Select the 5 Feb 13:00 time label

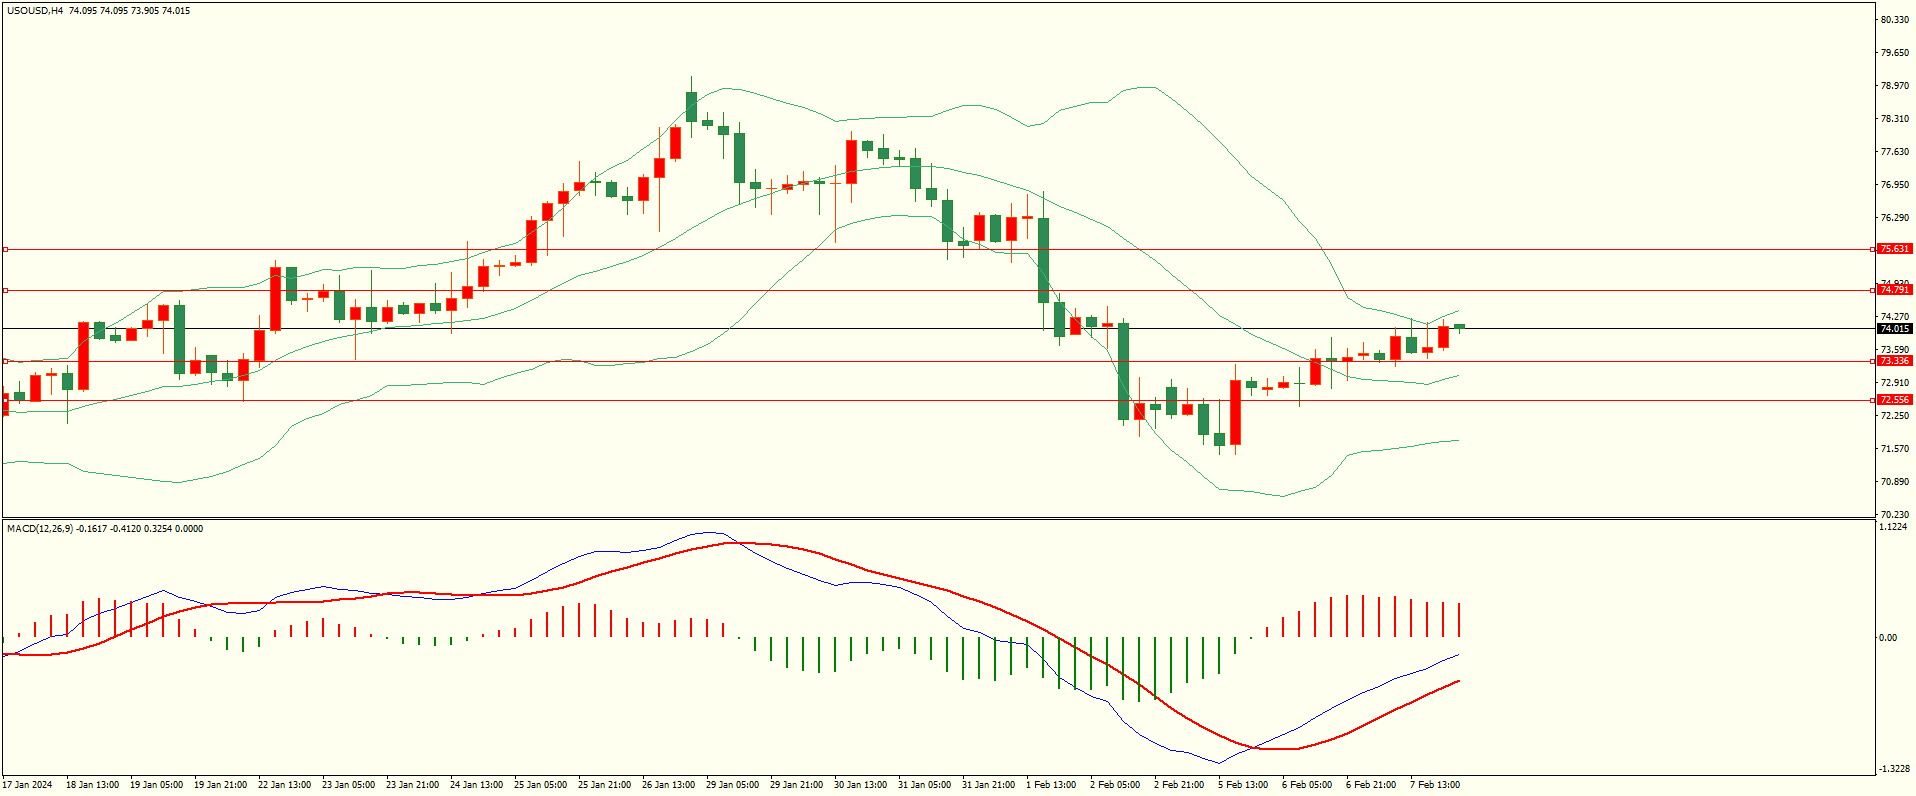click(1243, 785)
